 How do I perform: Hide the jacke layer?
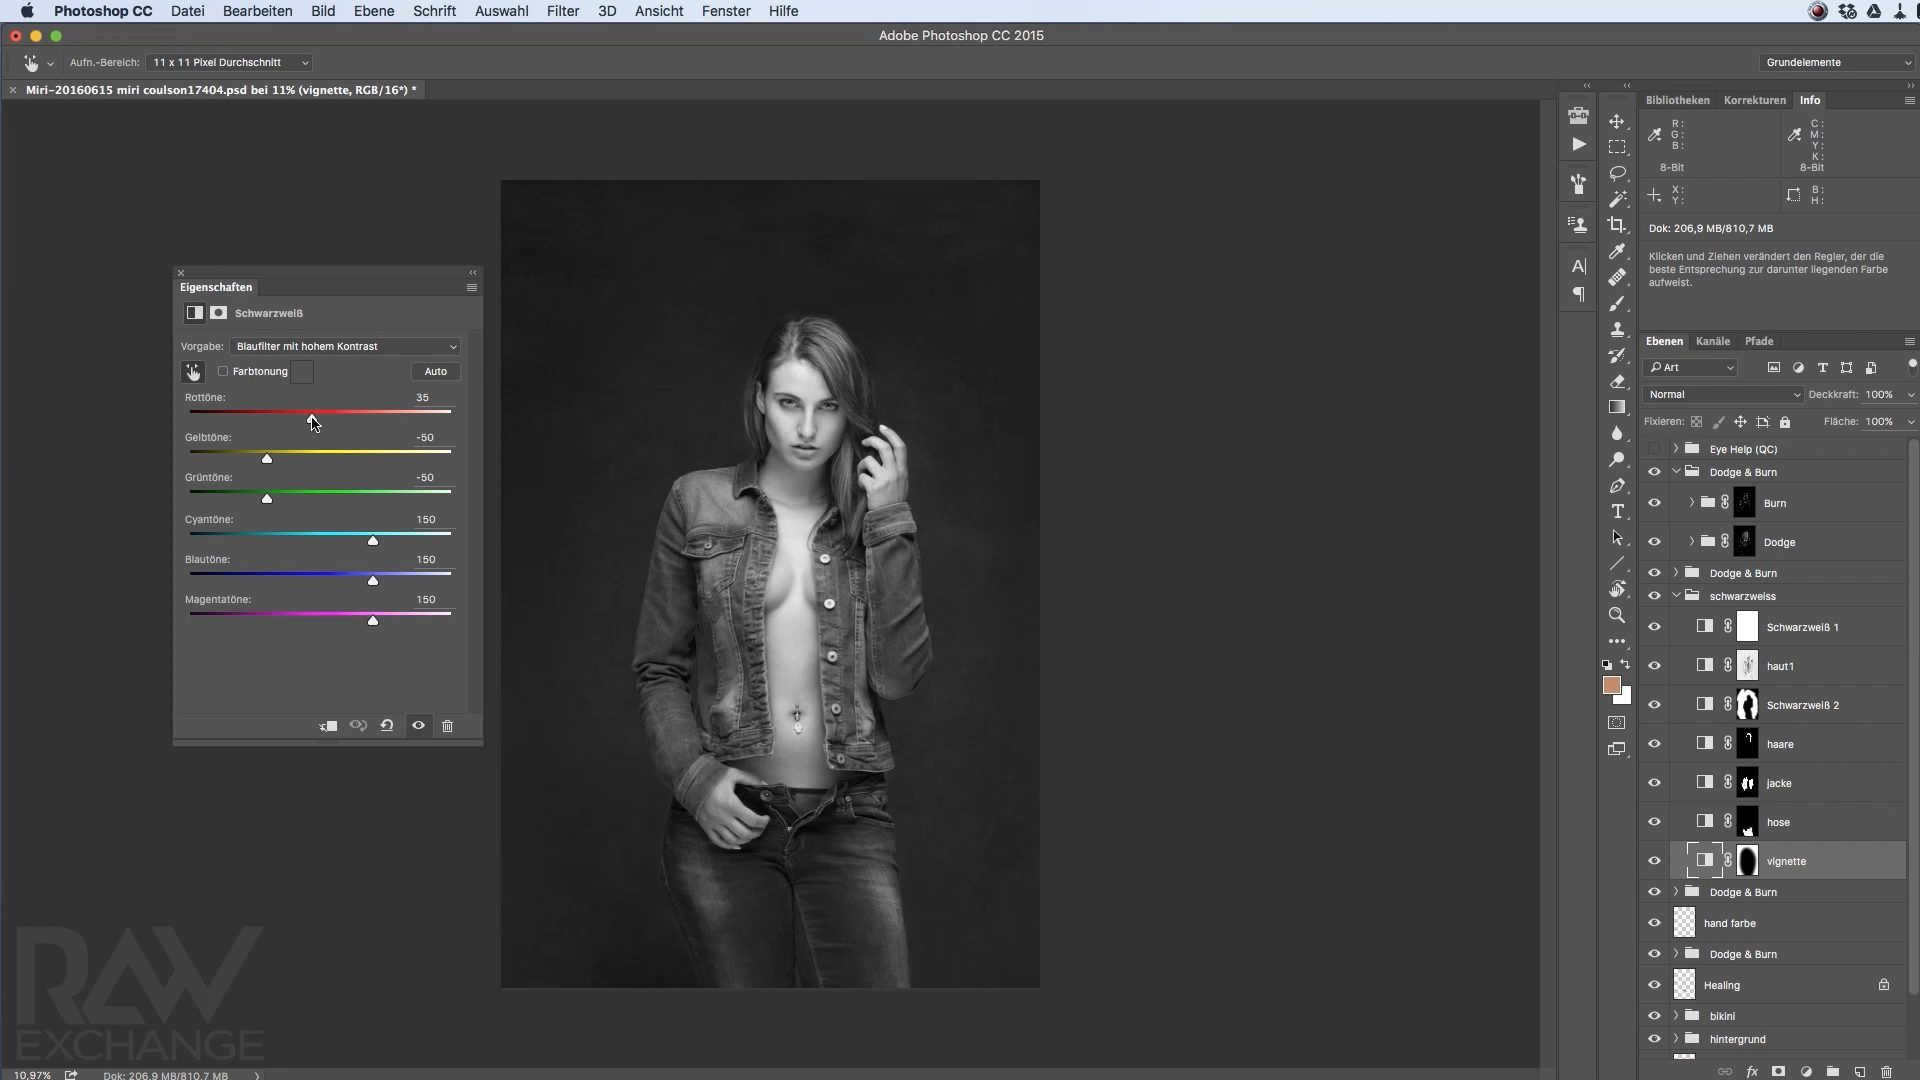[x=1654, y=783]
